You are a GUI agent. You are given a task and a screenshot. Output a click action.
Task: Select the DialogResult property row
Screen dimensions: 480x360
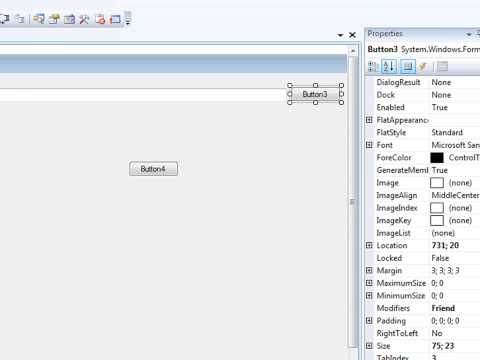click(423, 82)
